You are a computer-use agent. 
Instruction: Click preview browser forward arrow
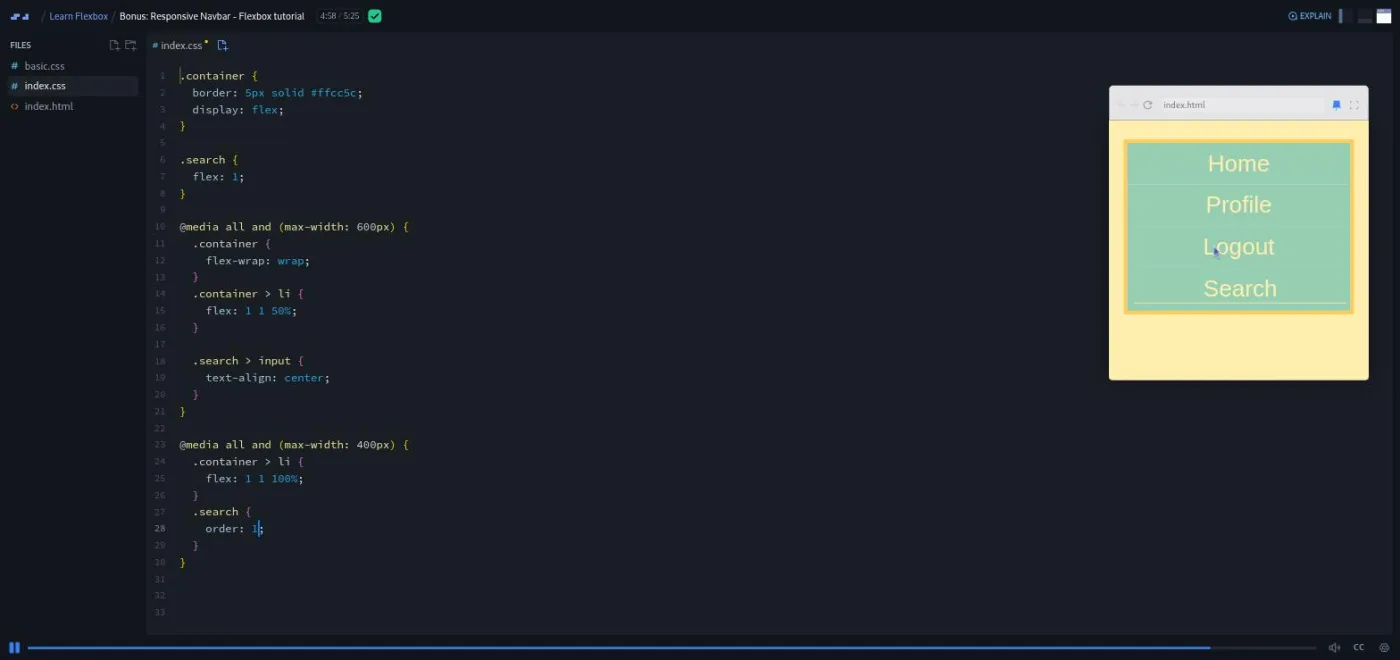point(1134,105)
